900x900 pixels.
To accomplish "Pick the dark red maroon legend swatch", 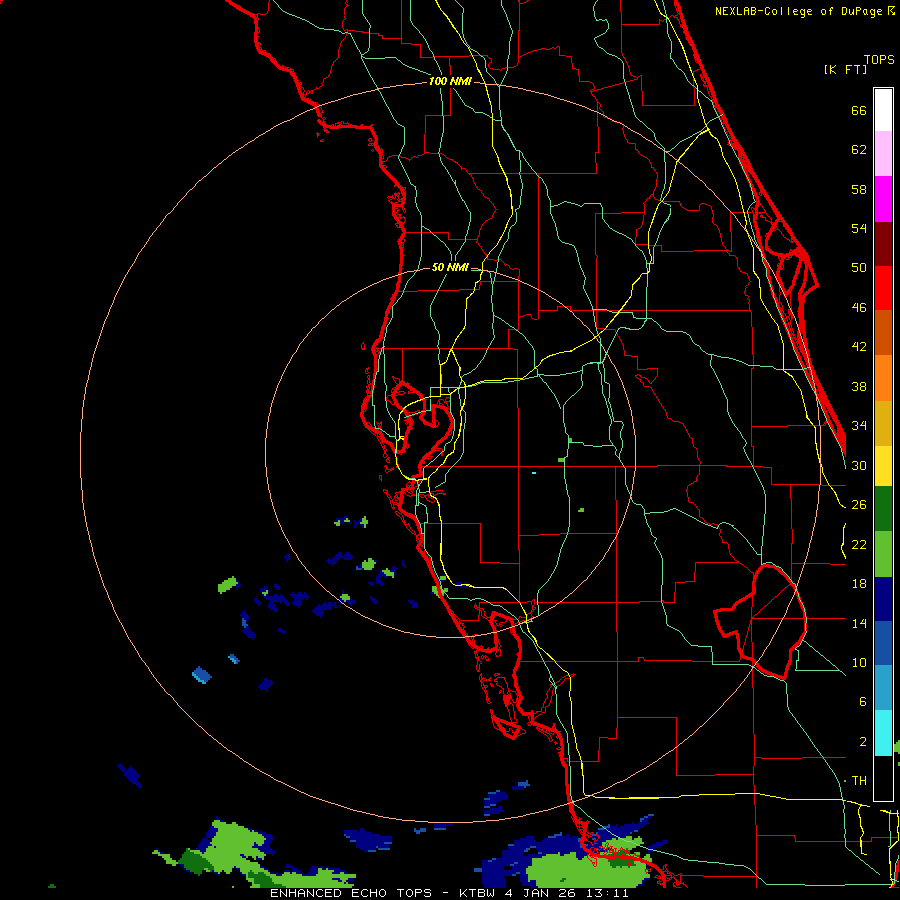I will (x=883, y=243).
